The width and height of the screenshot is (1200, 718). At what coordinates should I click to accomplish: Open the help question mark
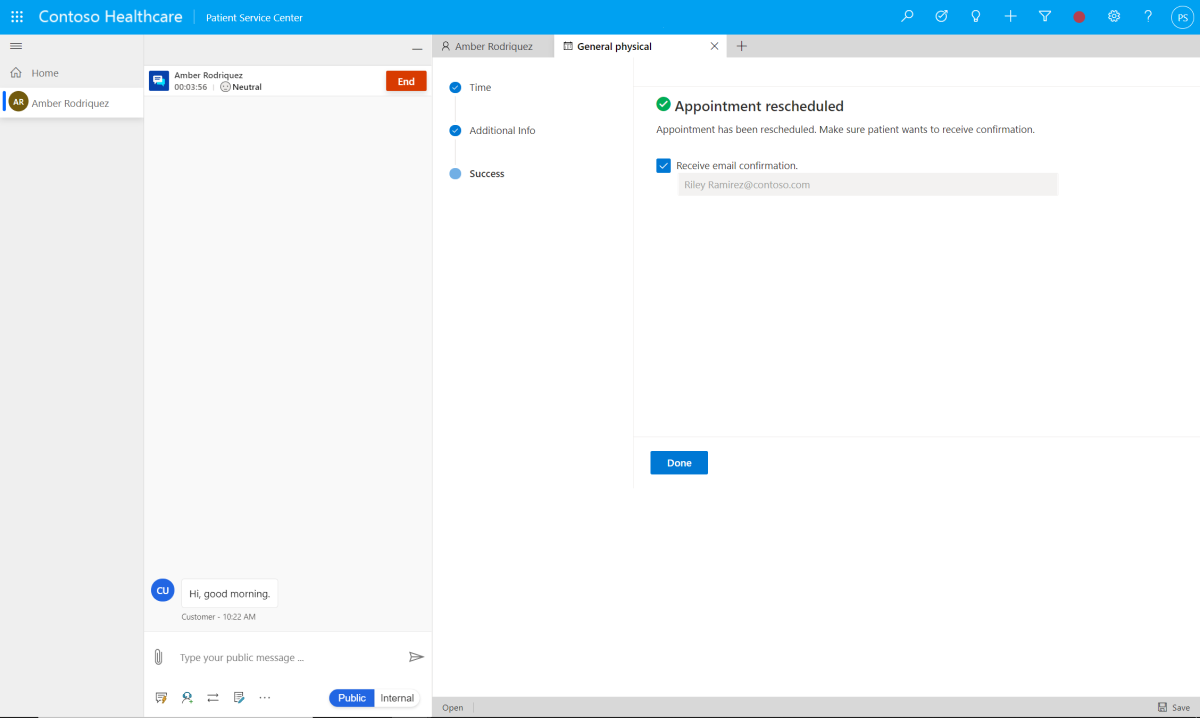[1148, 17]
